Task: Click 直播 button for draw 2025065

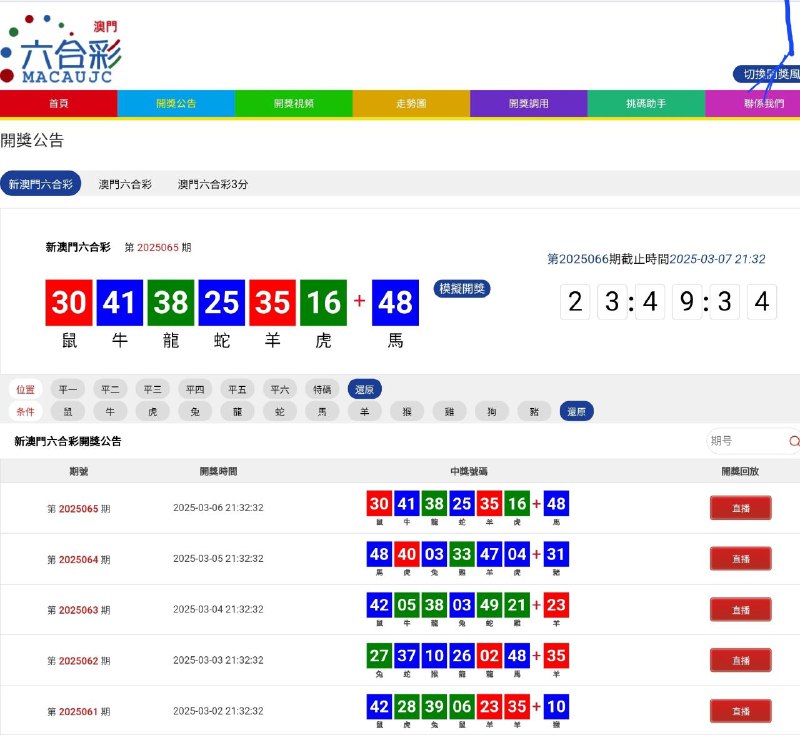Action: (740, 508)
